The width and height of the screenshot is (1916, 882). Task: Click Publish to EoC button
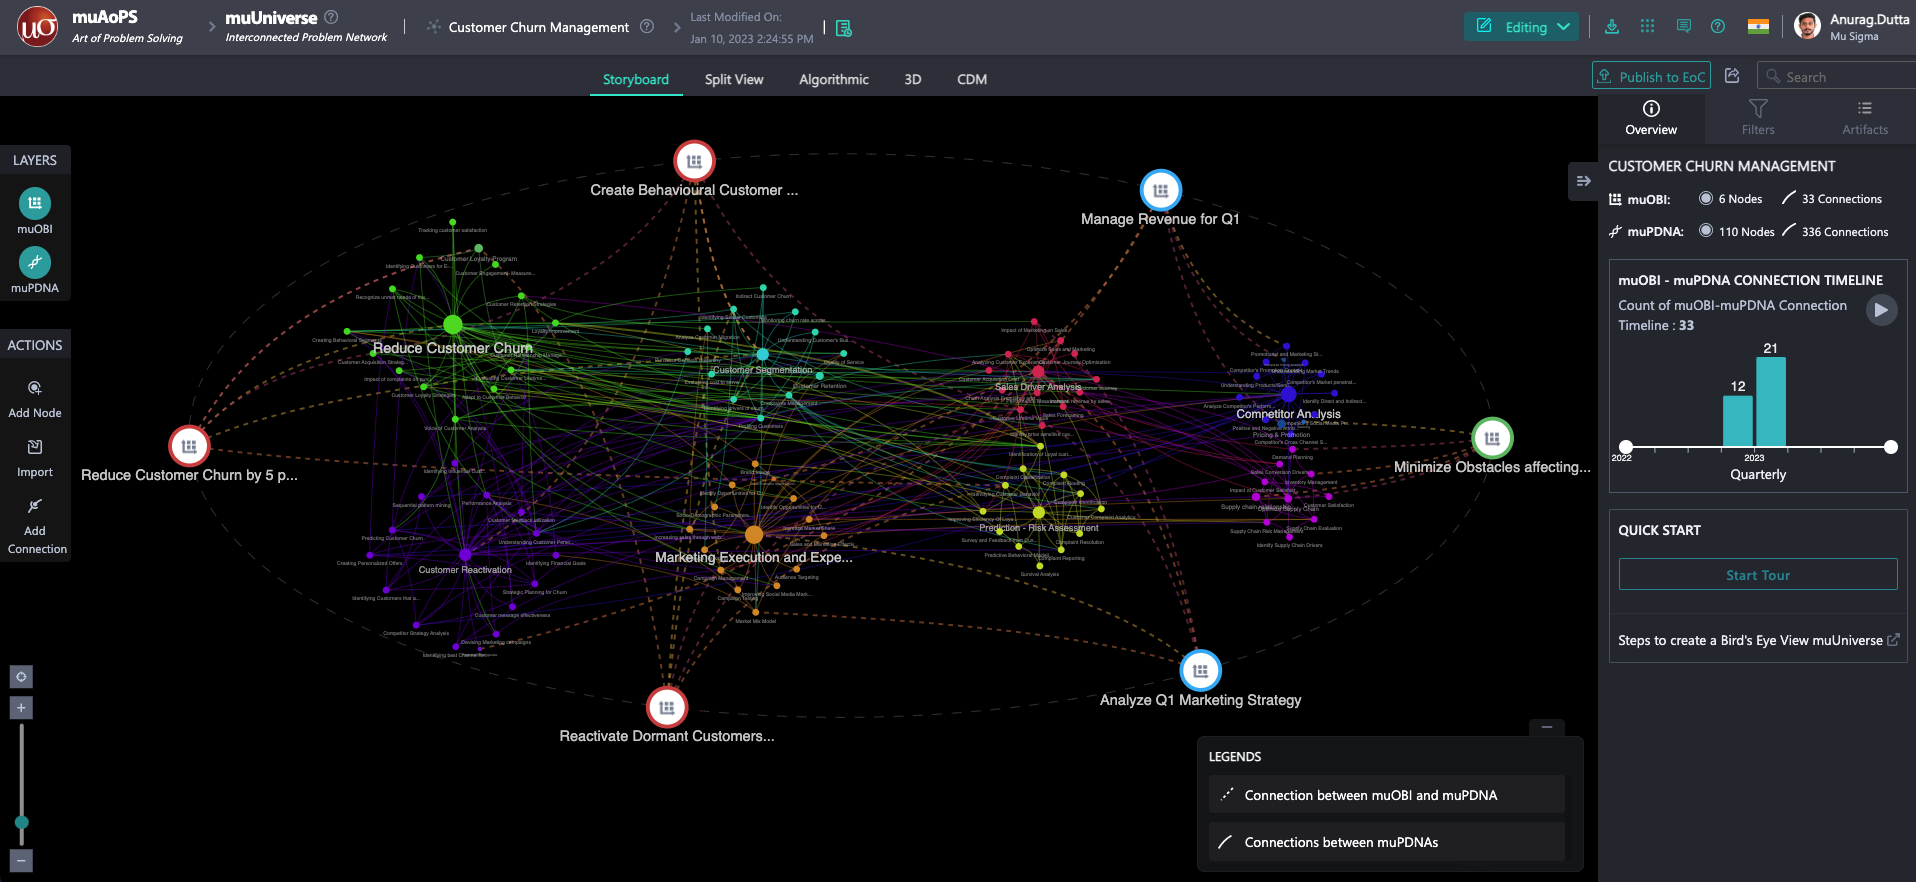tap(1651, 76)
